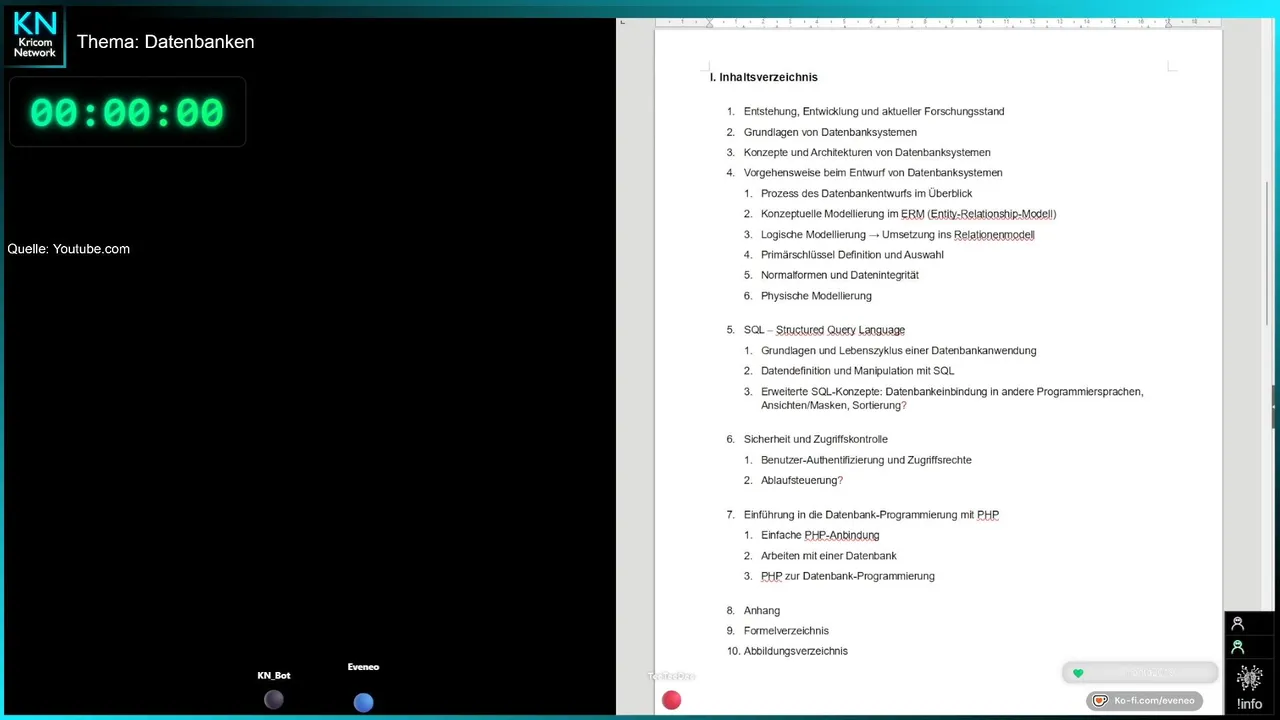This screenshot has height=720, width=1280.
Task: Click the KN_Bot avatar circle
Action: pyautogui.click(x=274, y=700)
